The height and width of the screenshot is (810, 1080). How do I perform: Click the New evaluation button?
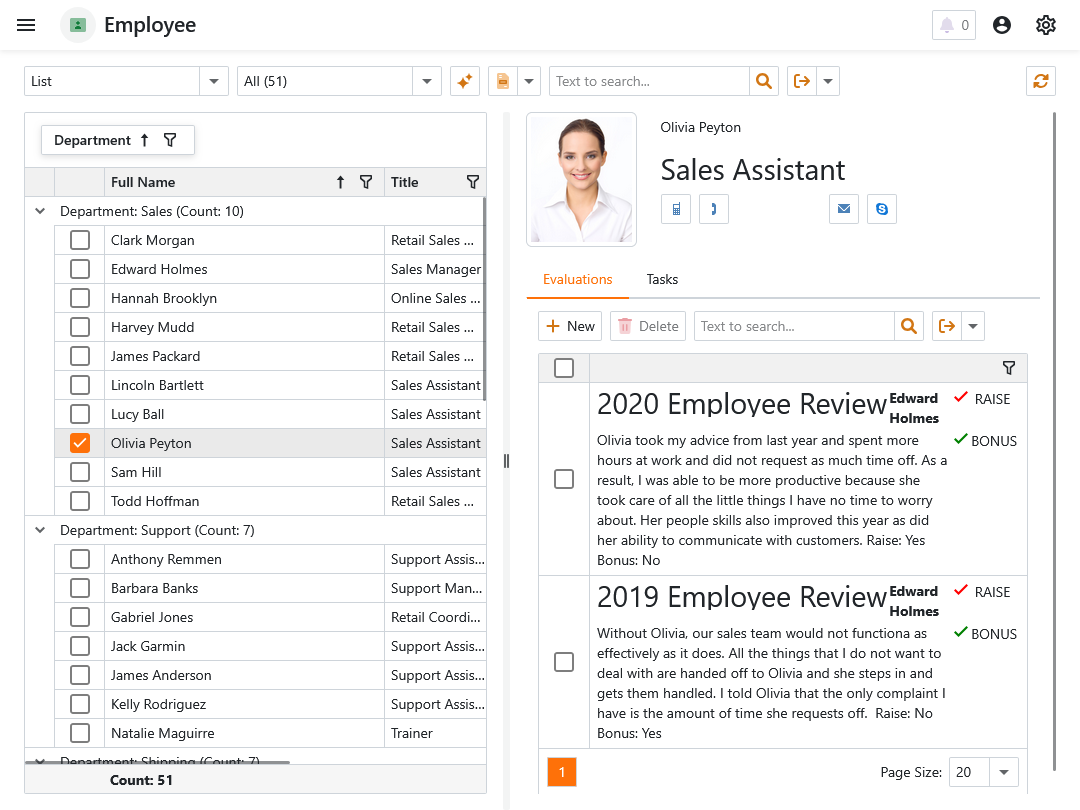[570, 326]
